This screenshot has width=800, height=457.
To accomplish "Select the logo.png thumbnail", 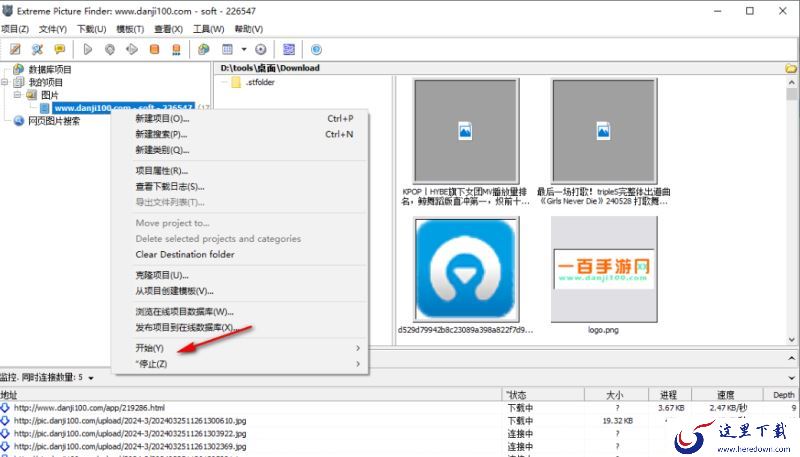I will tap(604, 269).
